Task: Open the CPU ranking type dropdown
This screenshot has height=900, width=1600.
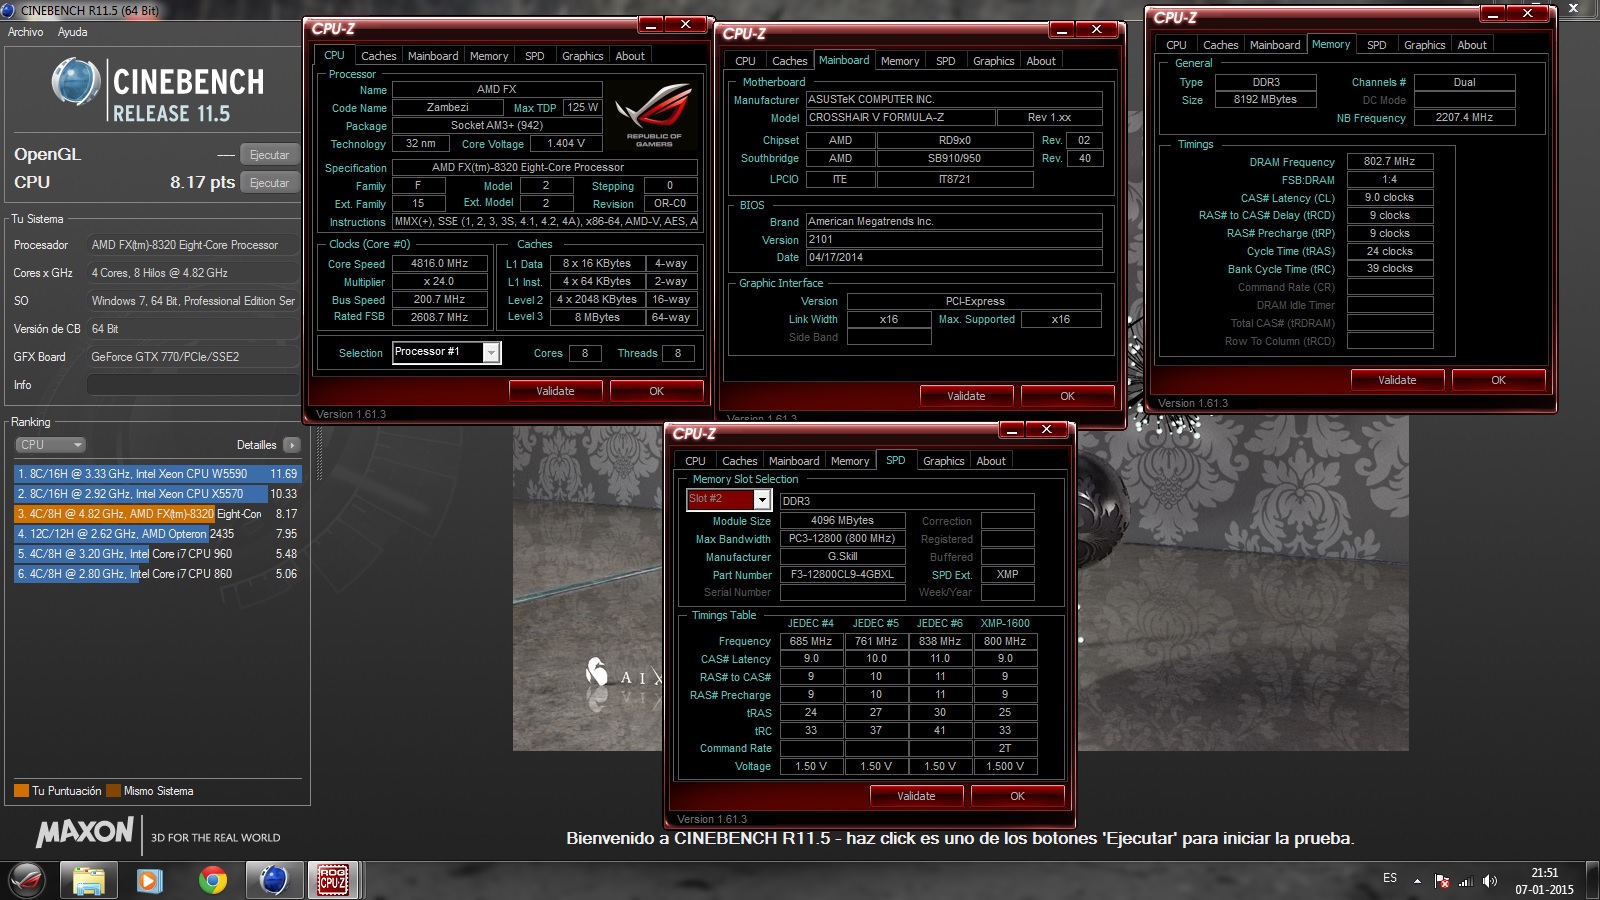Action: click(x=50, y=445)
